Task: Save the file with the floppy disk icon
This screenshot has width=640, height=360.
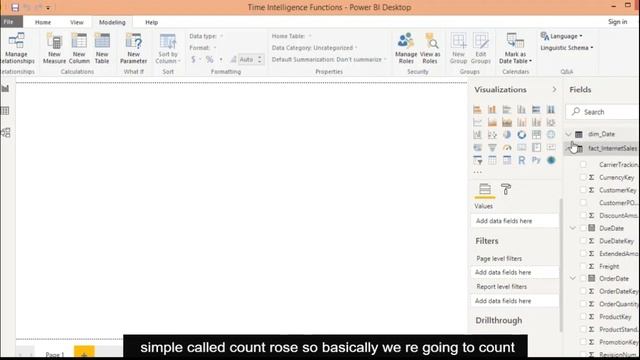Action: [x=15, y=7]
